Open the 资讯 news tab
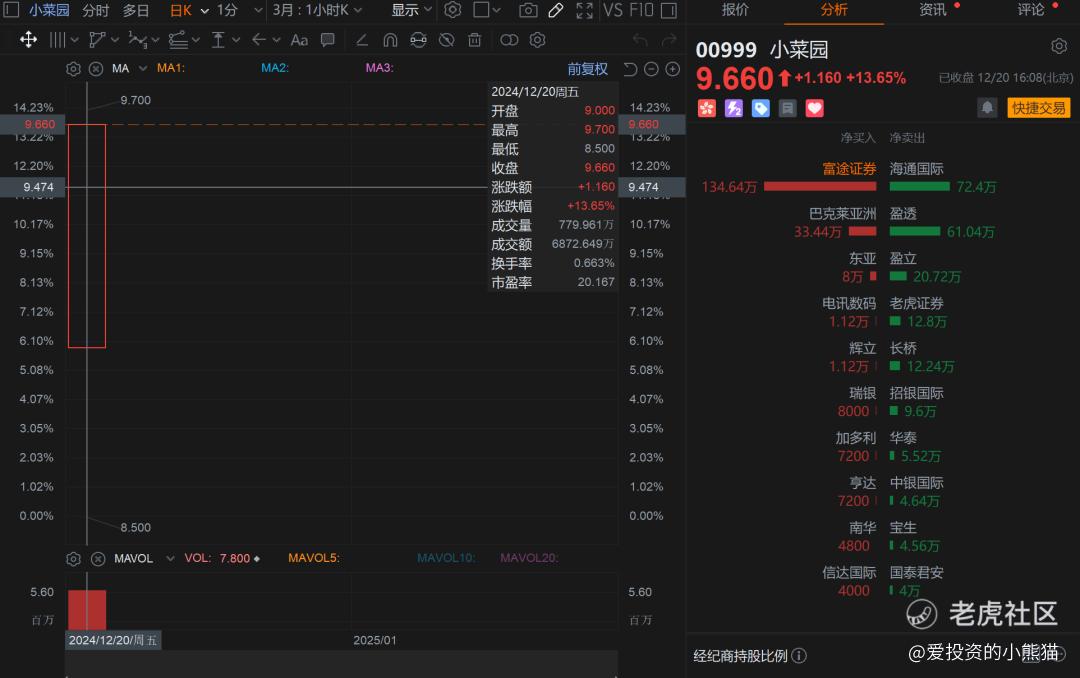The image size is (1080, 678). [933, 10]
